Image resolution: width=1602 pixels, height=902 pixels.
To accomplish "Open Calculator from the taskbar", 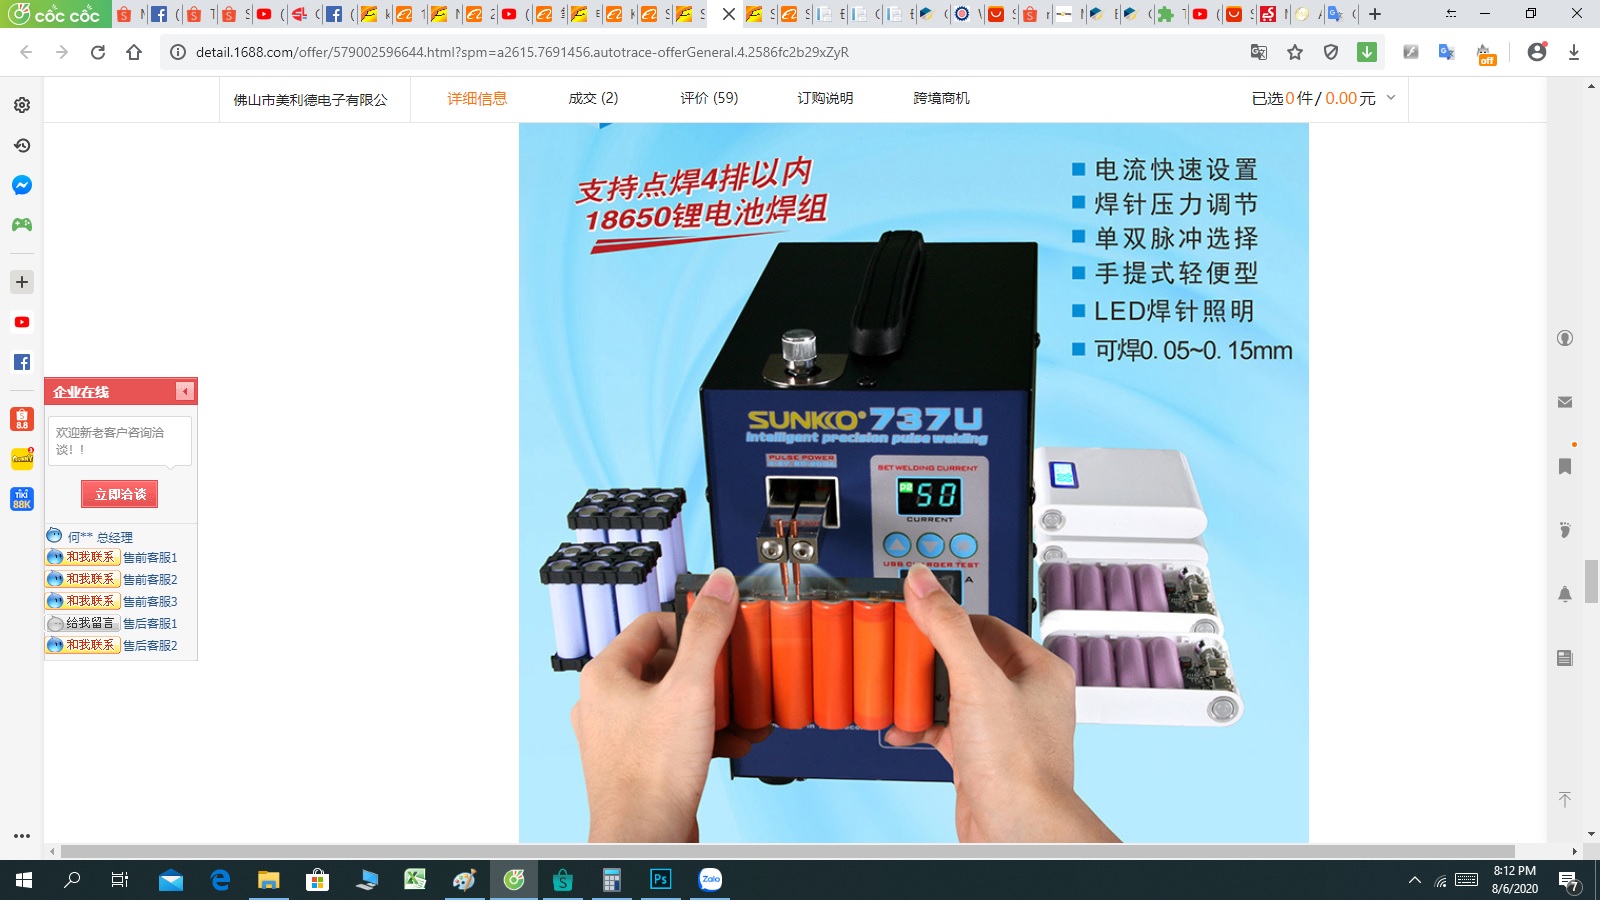I will pos(612,880).
